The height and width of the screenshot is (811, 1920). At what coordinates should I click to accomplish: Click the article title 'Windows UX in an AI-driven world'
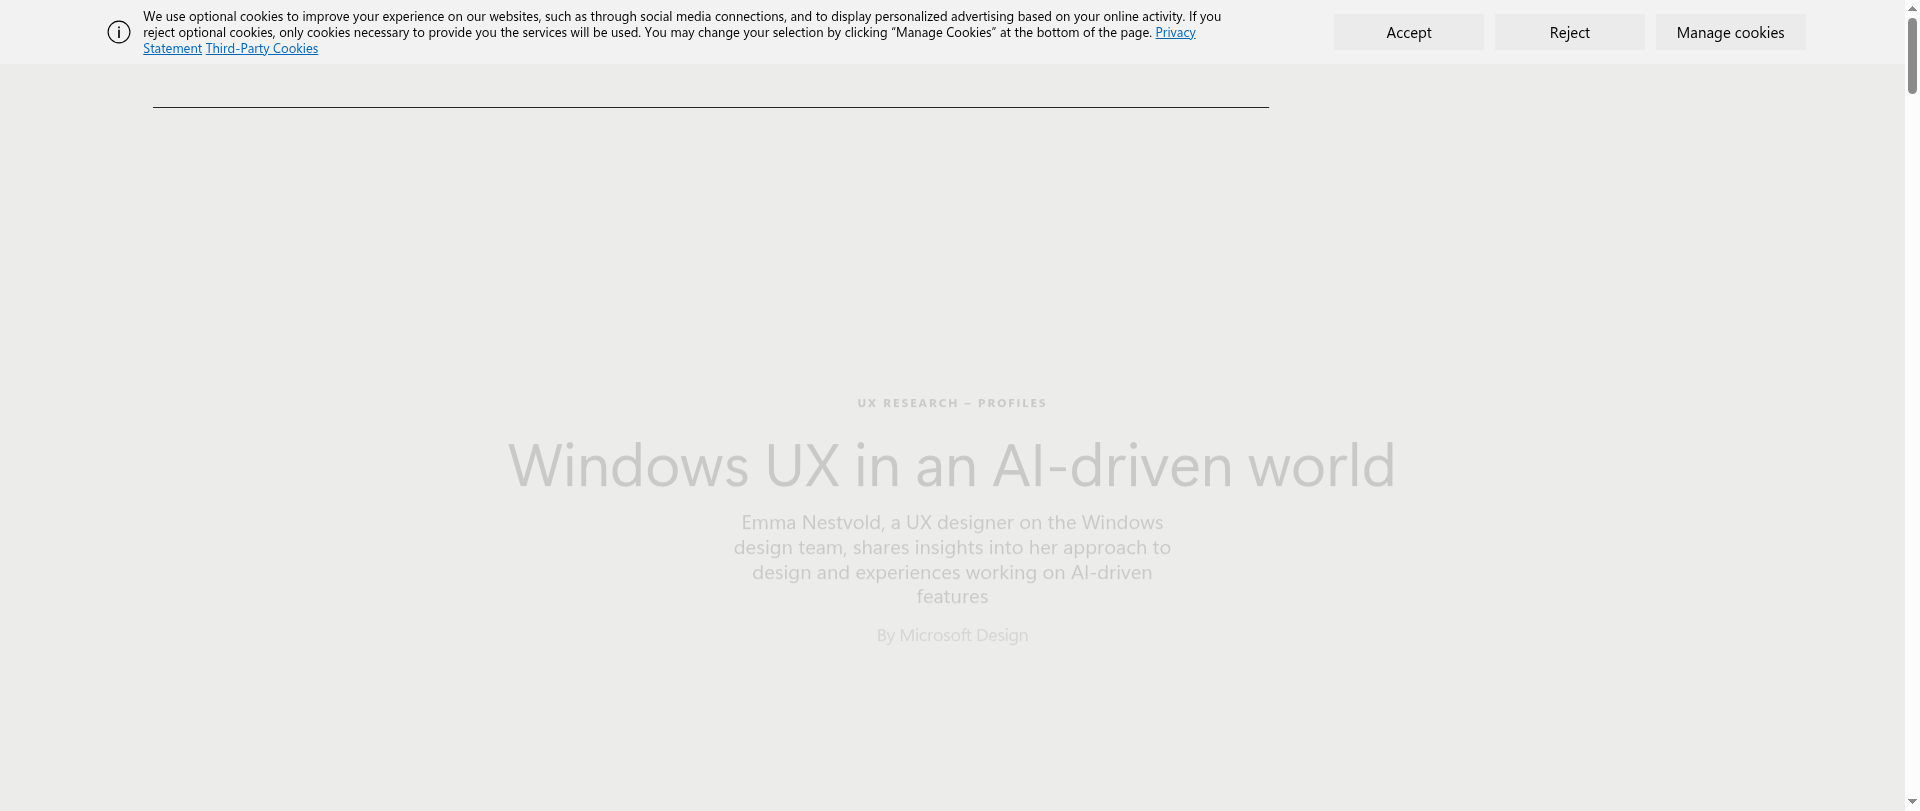[x=952, y=465]
